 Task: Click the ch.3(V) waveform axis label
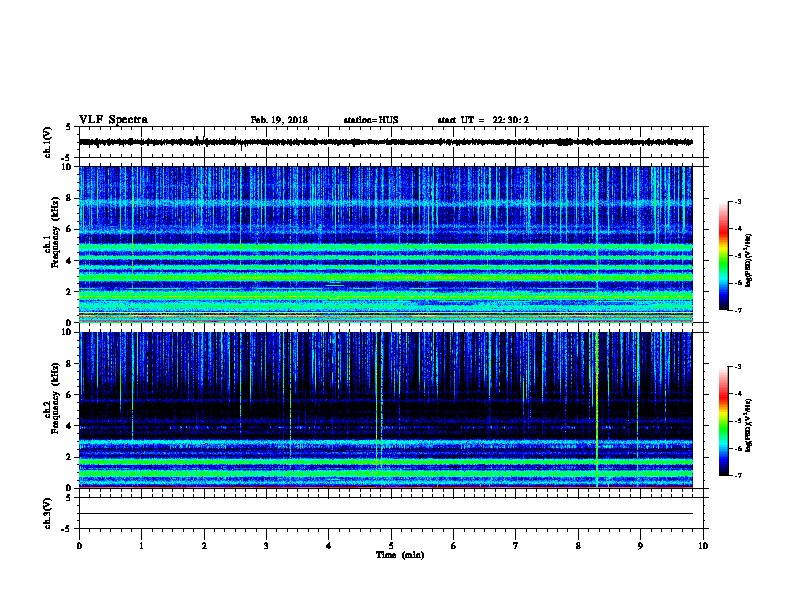(x=47, y=514)
